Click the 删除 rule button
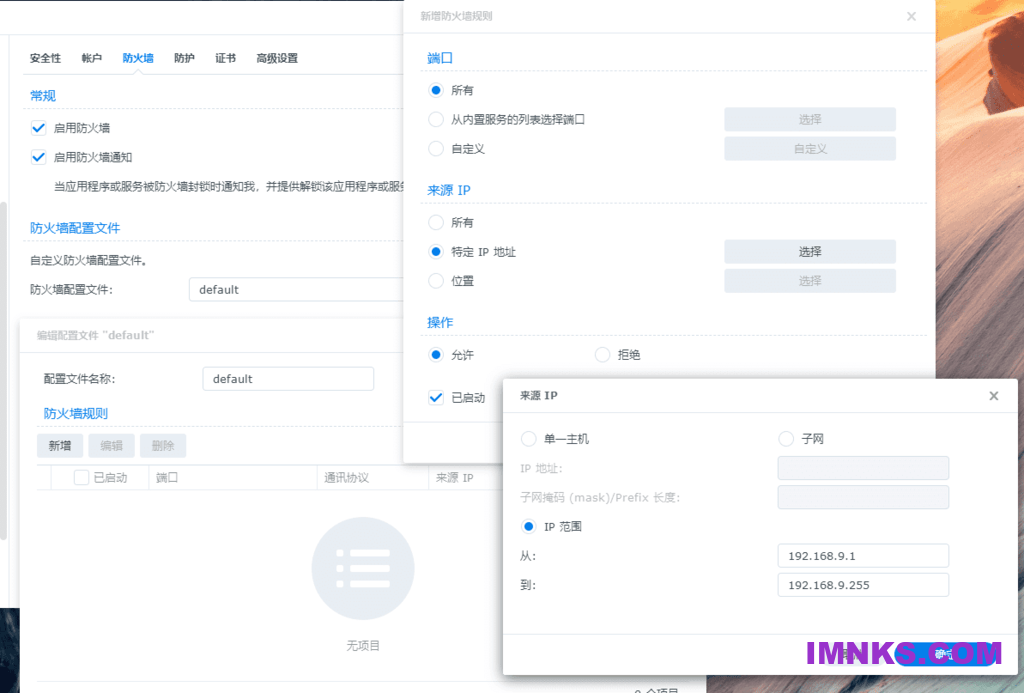 click(163, 445)
